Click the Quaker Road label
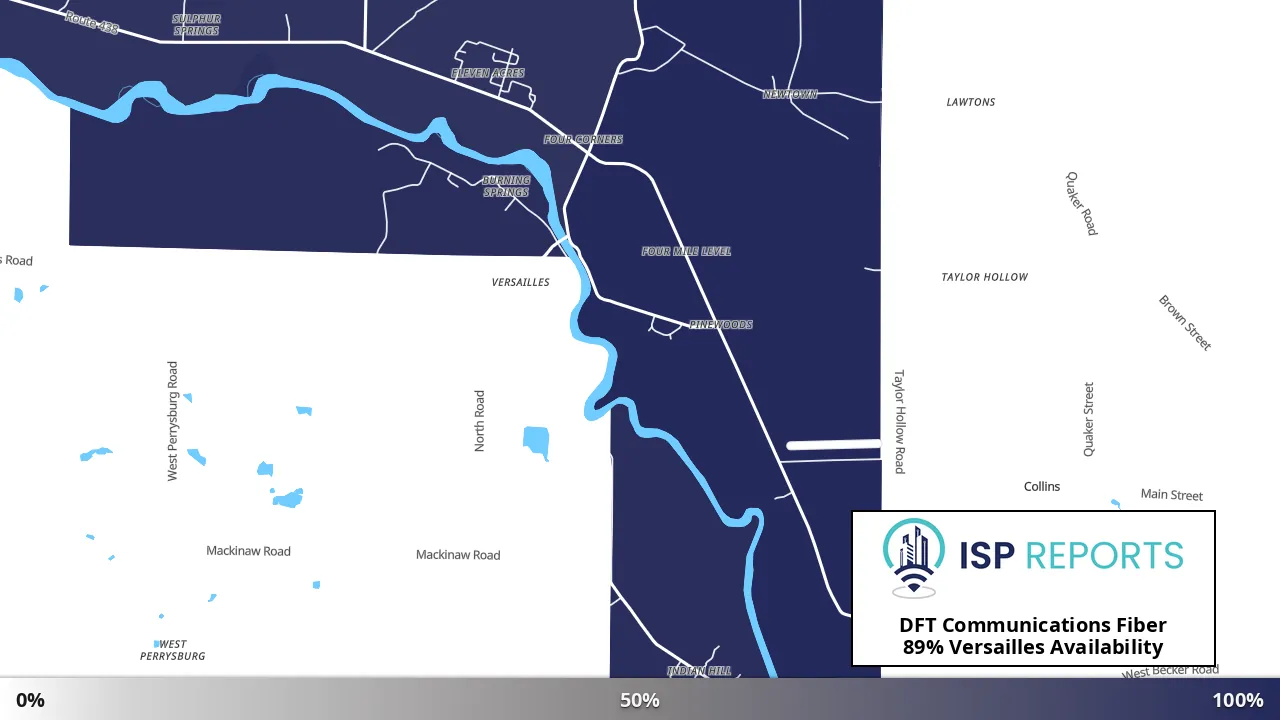 [x=1082, y=203]
